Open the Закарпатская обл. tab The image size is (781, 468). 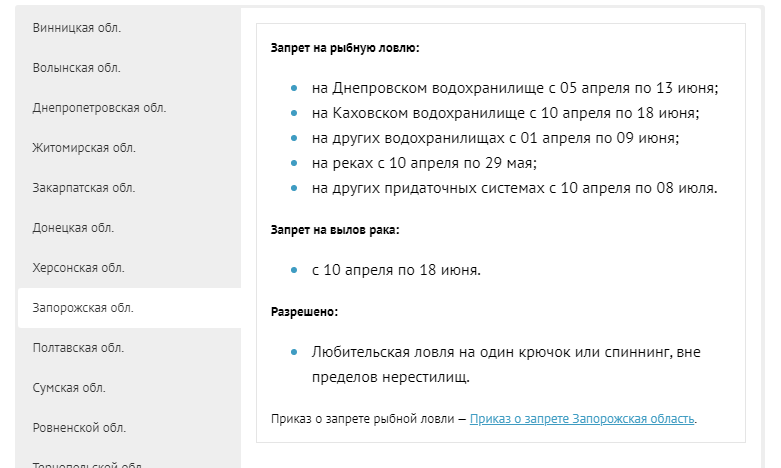point(84,188)
